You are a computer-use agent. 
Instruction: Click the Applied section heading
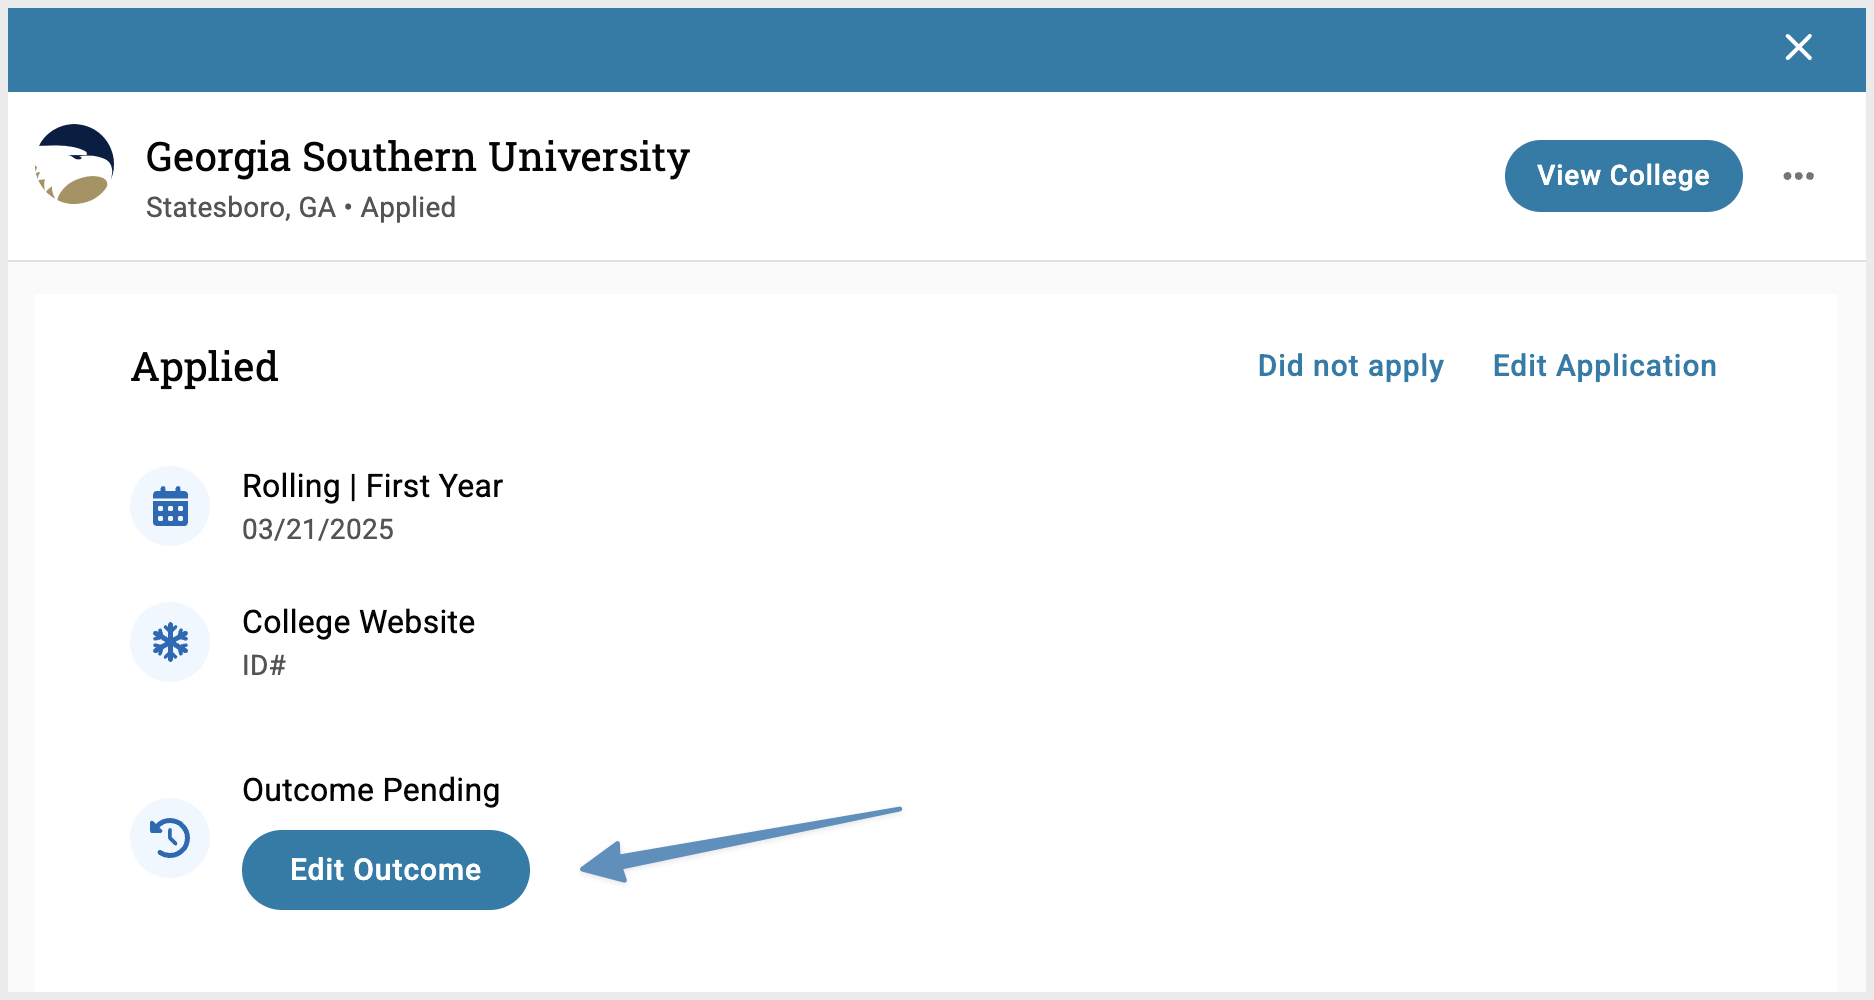click(205, 367)
